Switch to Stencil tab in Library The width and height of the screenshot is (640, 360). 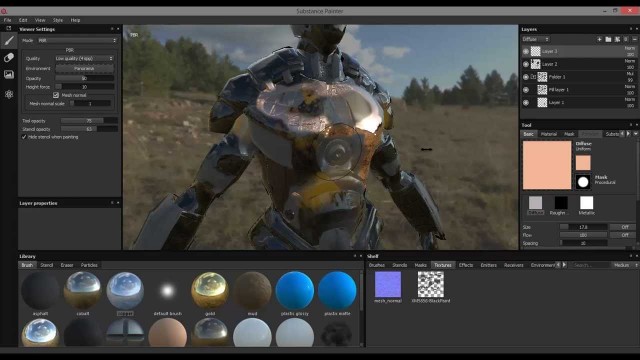47,265
